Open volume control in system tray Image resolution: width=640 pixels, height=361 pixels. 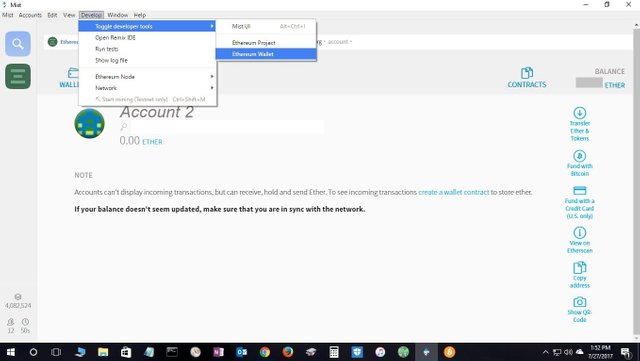tap(568, 352)
